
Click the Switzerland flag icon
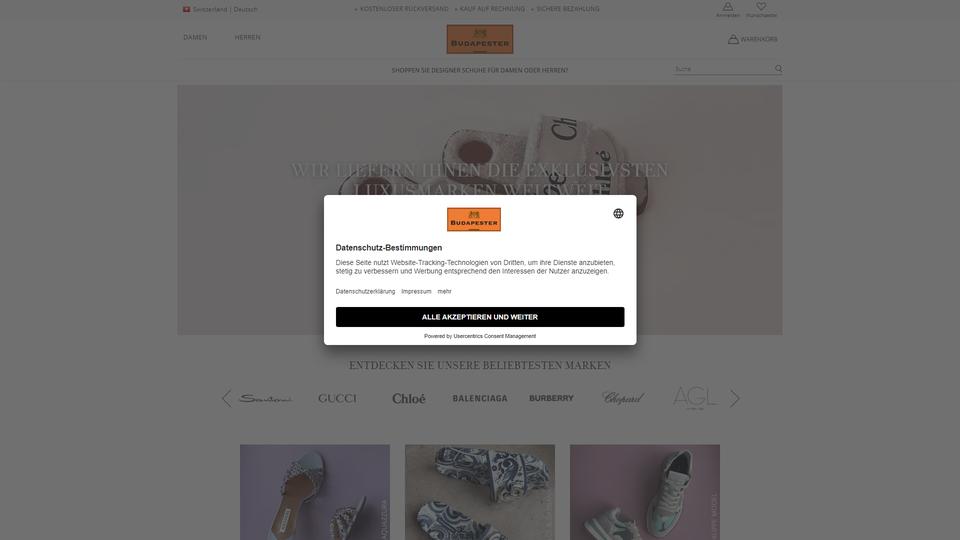point(186,9)
